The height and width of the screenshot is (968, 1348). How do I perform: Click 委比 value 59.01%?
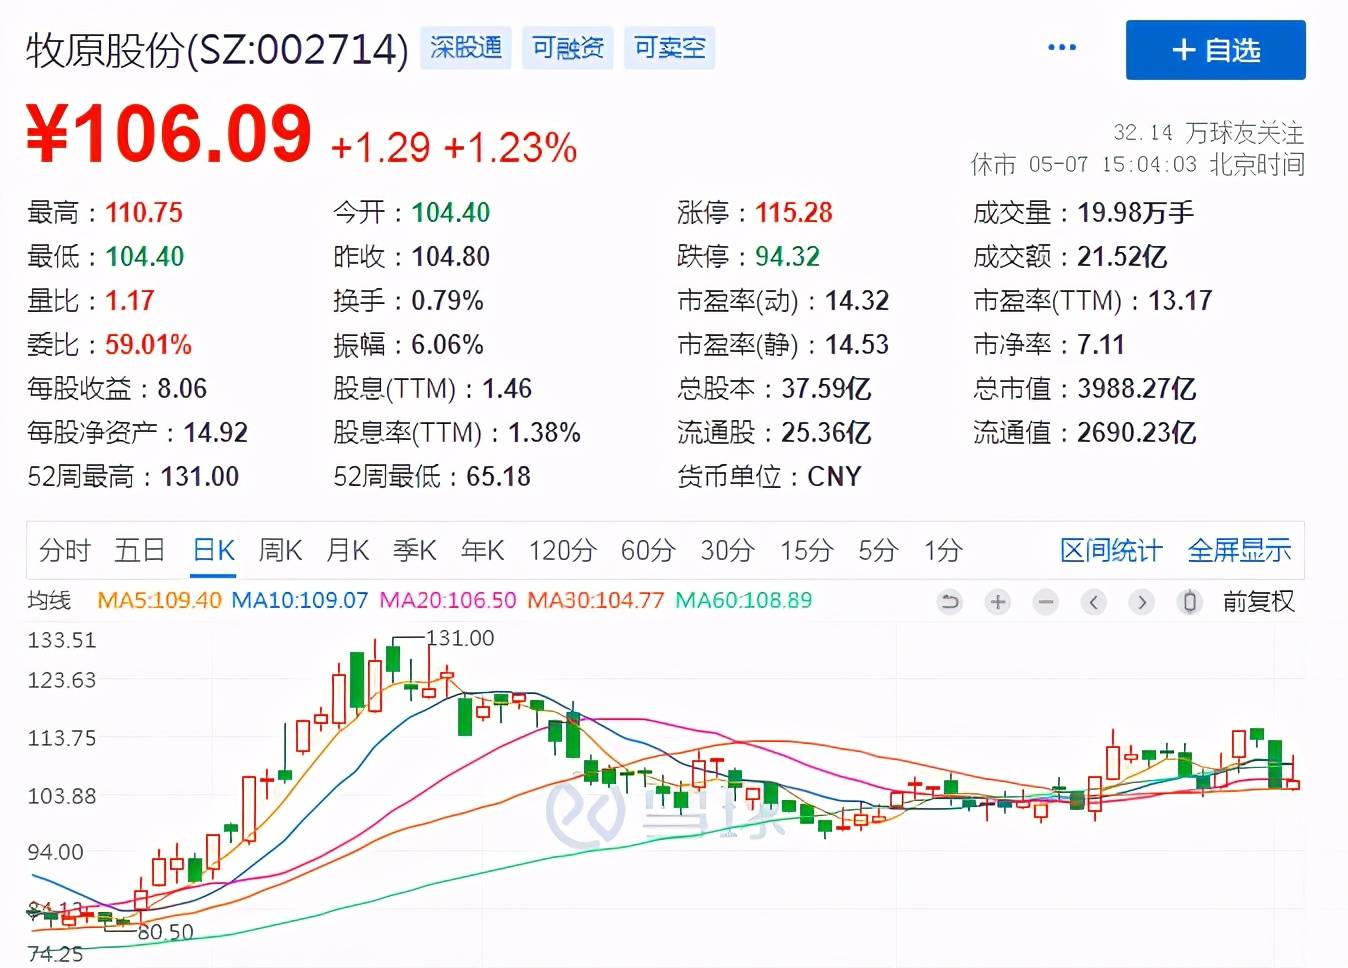(x=148, y=344)
